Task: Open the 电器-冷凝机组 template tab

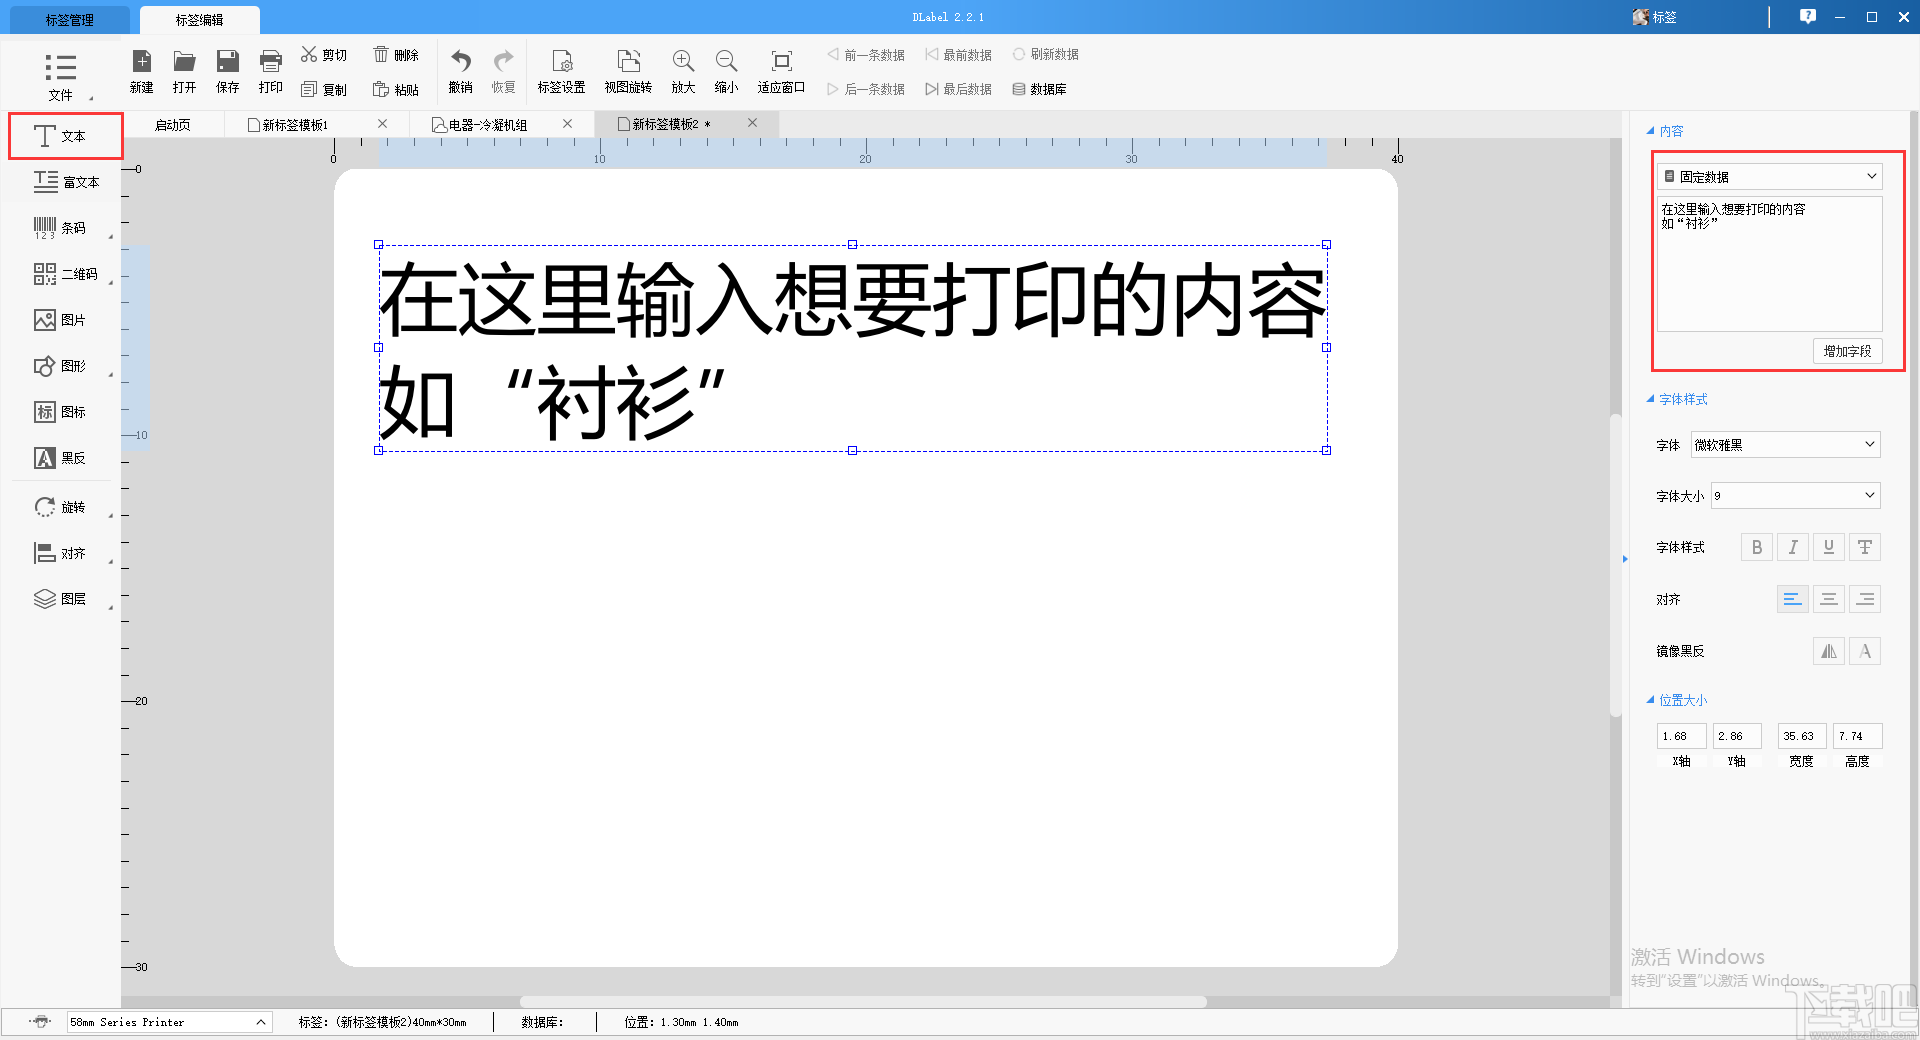Action: (x=489, y=124)
